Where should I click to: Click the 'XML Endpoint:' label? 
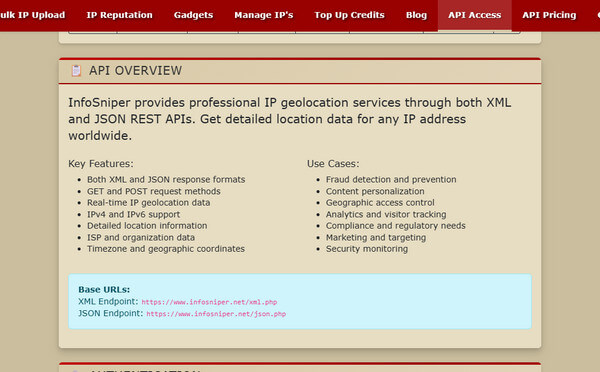point(108,302)
